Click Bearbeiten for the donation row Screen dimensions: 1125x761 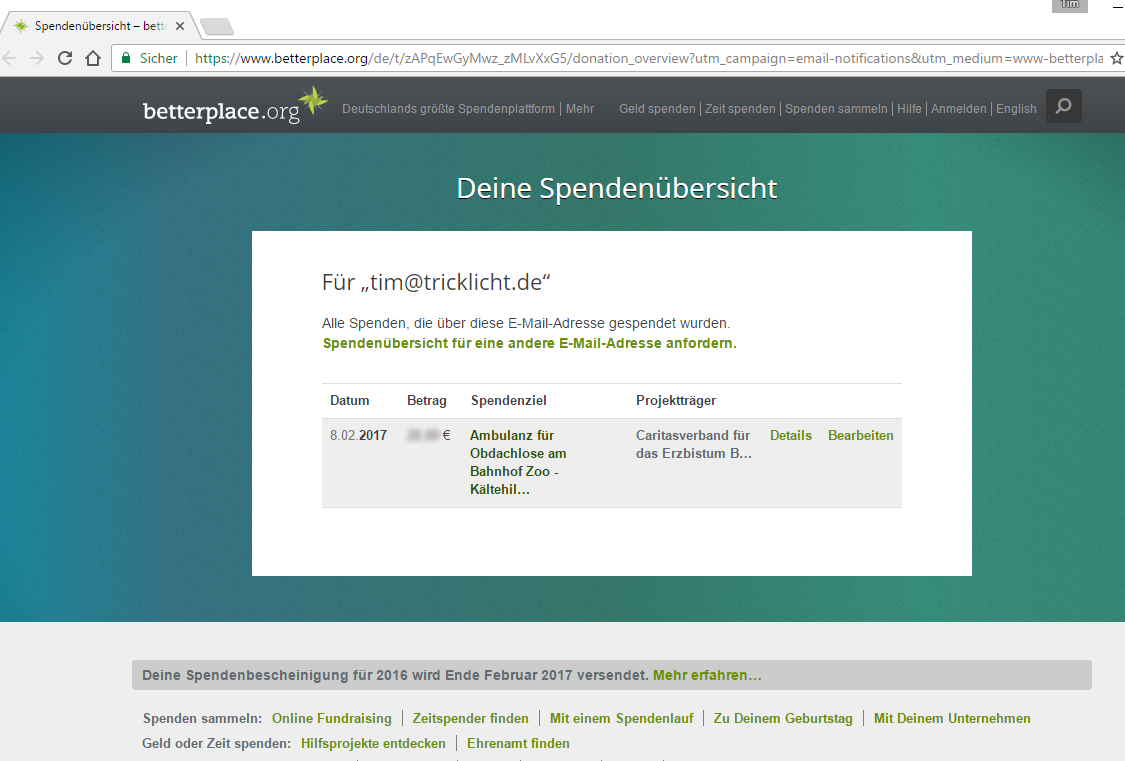click(x=860, y=435)
